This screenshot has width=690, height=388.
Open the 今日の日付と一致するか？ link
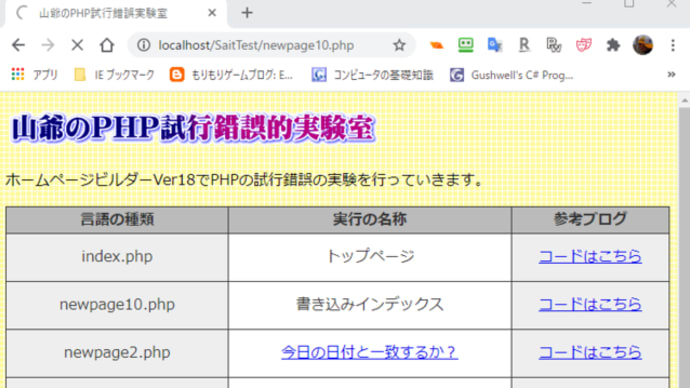pyautogui.click(x=370, y=352)
